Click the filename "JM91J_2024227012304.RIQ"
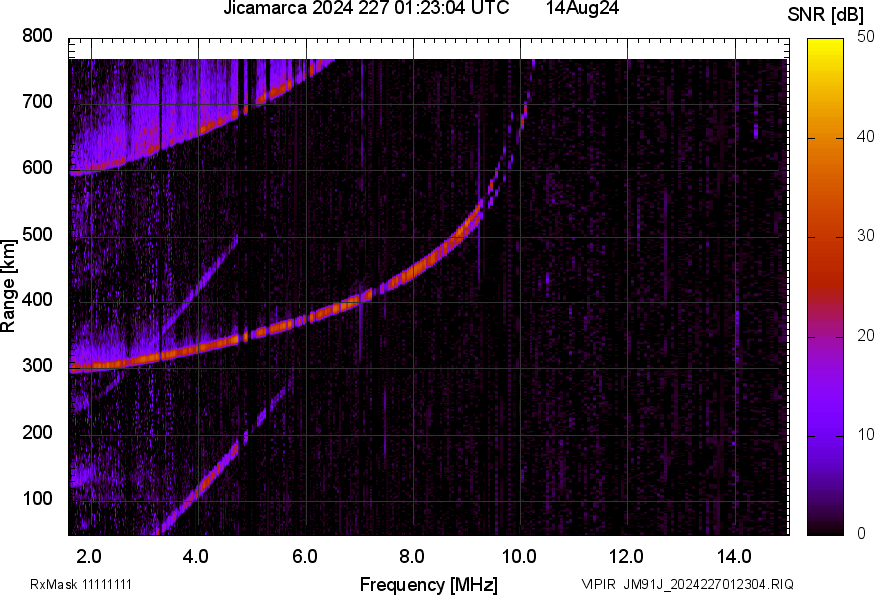The height and width of the screenshot is (595, 874). tap(708, 584)
